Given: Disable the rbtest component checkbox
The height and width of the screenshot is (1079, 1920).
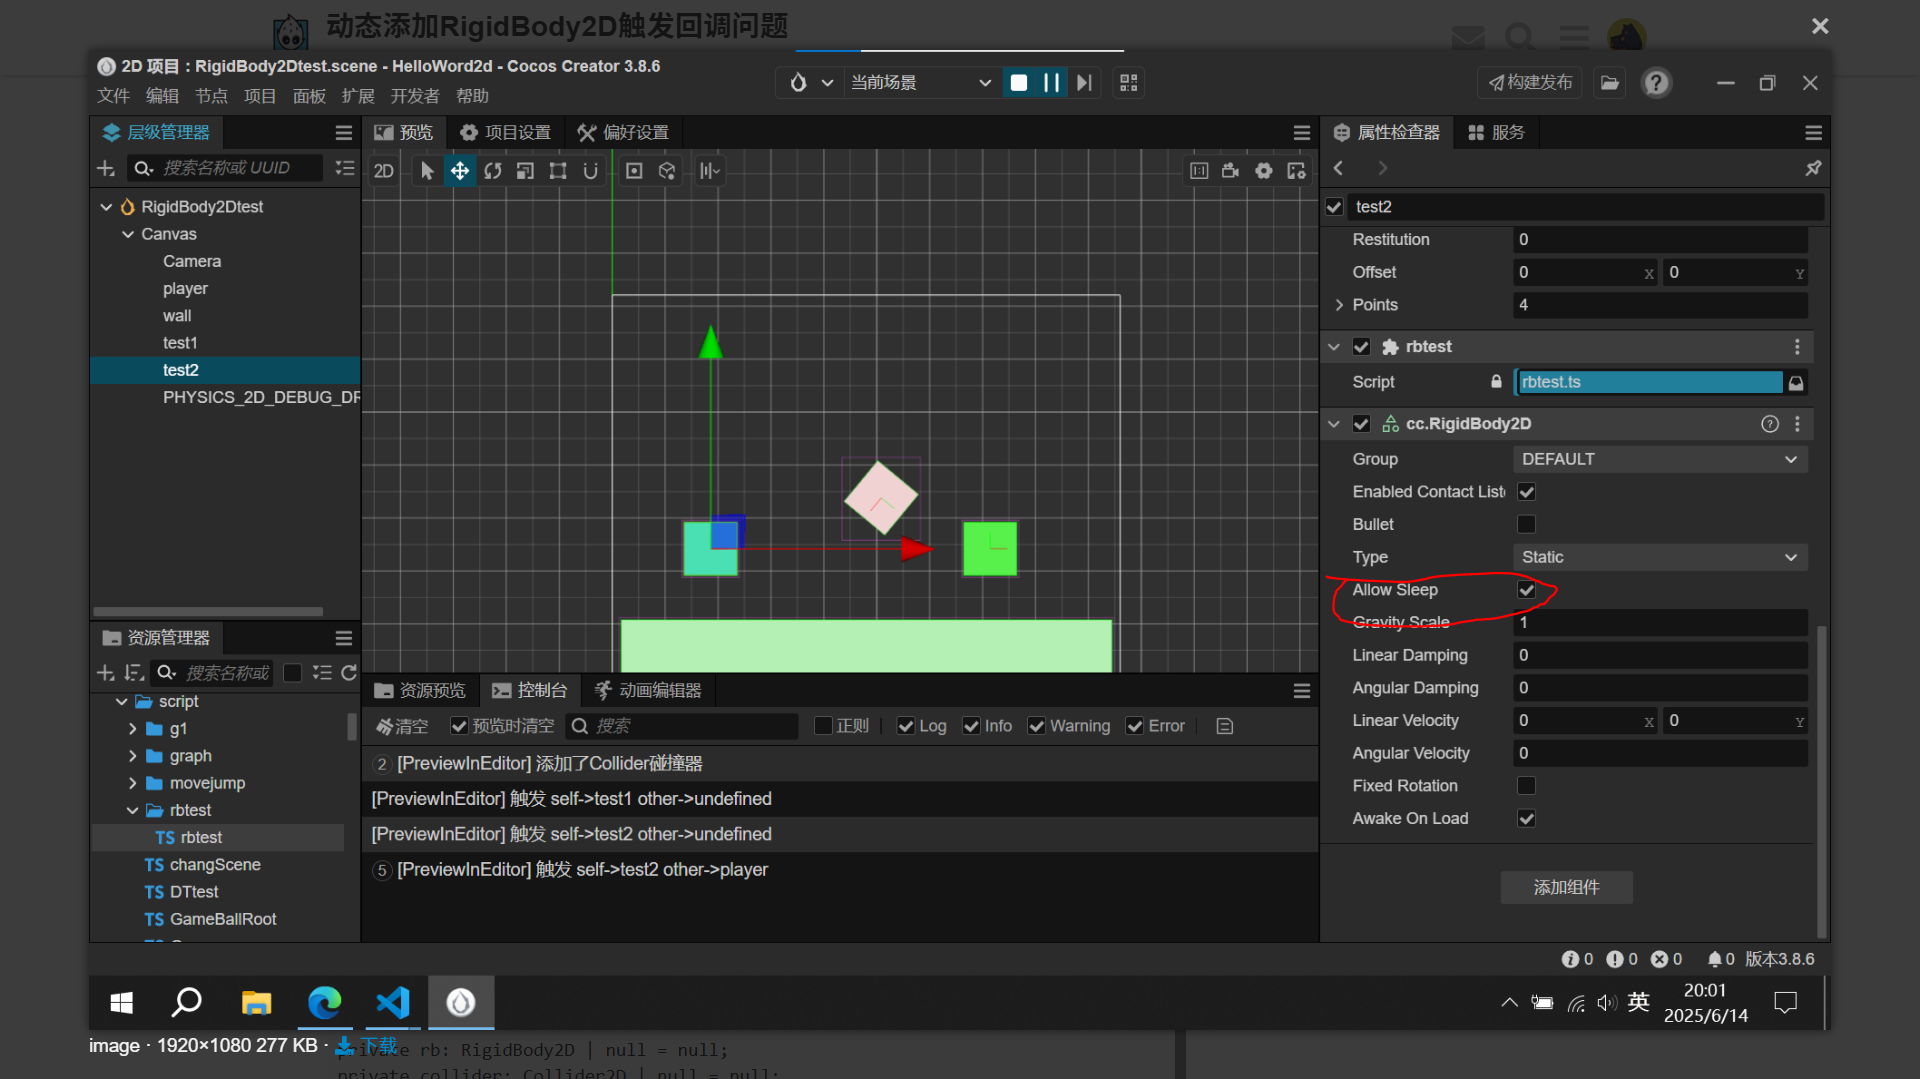Looking at the screenshot, I should 1361,347.
